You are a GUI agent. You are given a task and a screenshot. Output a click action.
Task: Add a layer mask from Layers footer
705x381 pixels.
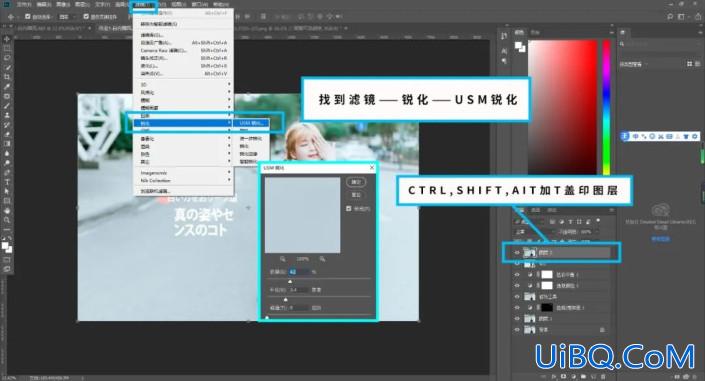click(563, 376)
